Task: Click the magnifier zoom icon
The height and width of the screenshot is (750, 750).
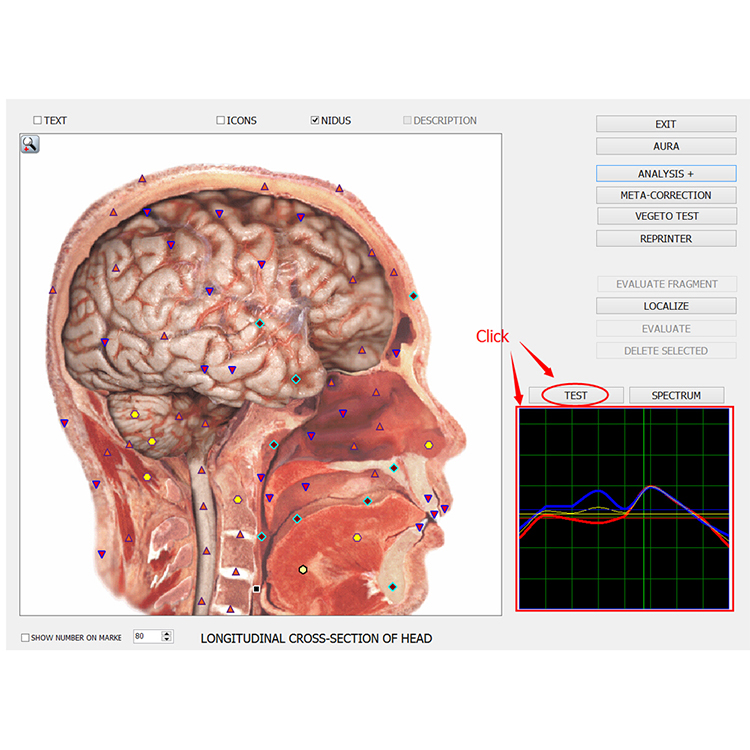Action: pos(30,144)
